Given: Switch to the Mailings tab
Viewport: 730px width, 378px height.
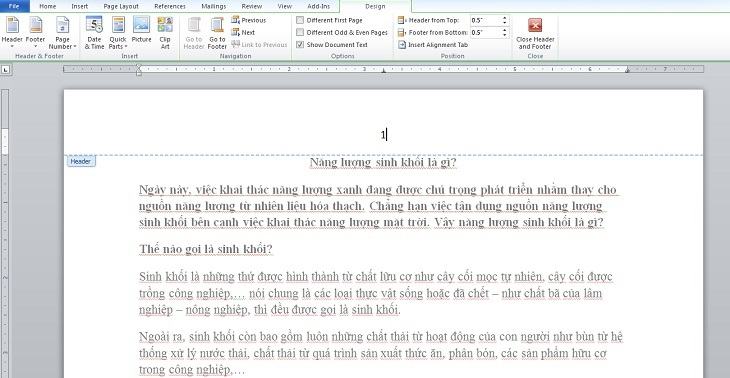Looking at the screenshot, I should pos(214,6).
